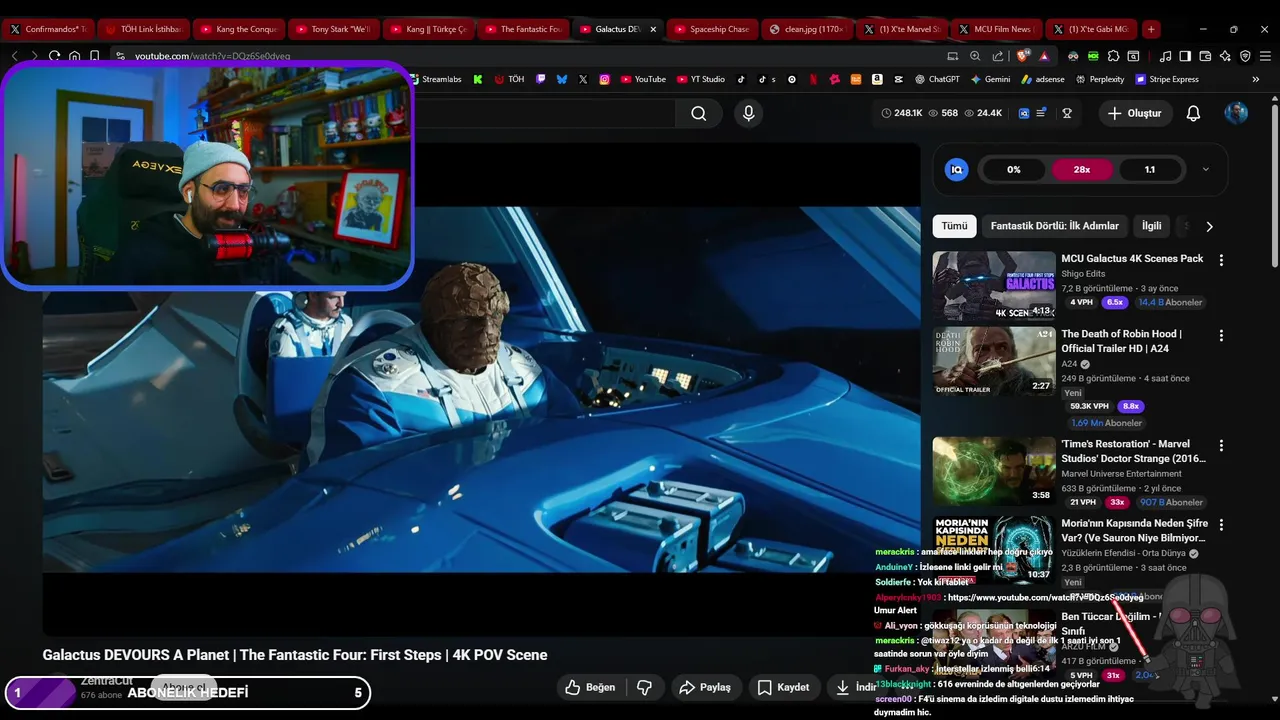
Task: Open the Kick bookmark icon
Action: tap(478, 79)
